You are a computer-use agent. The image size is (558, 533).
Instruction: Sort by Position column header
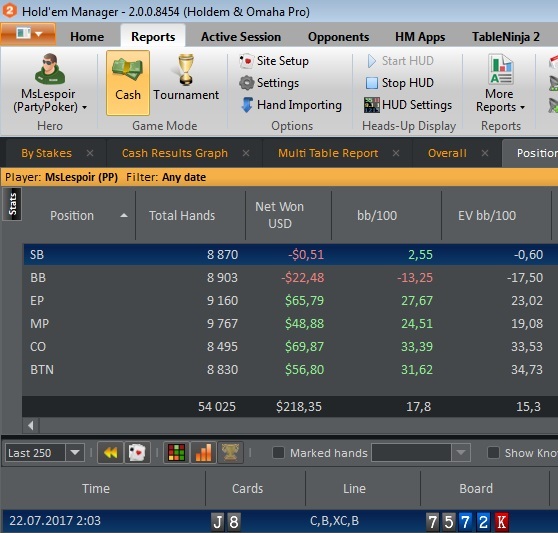tap(72, 216)
